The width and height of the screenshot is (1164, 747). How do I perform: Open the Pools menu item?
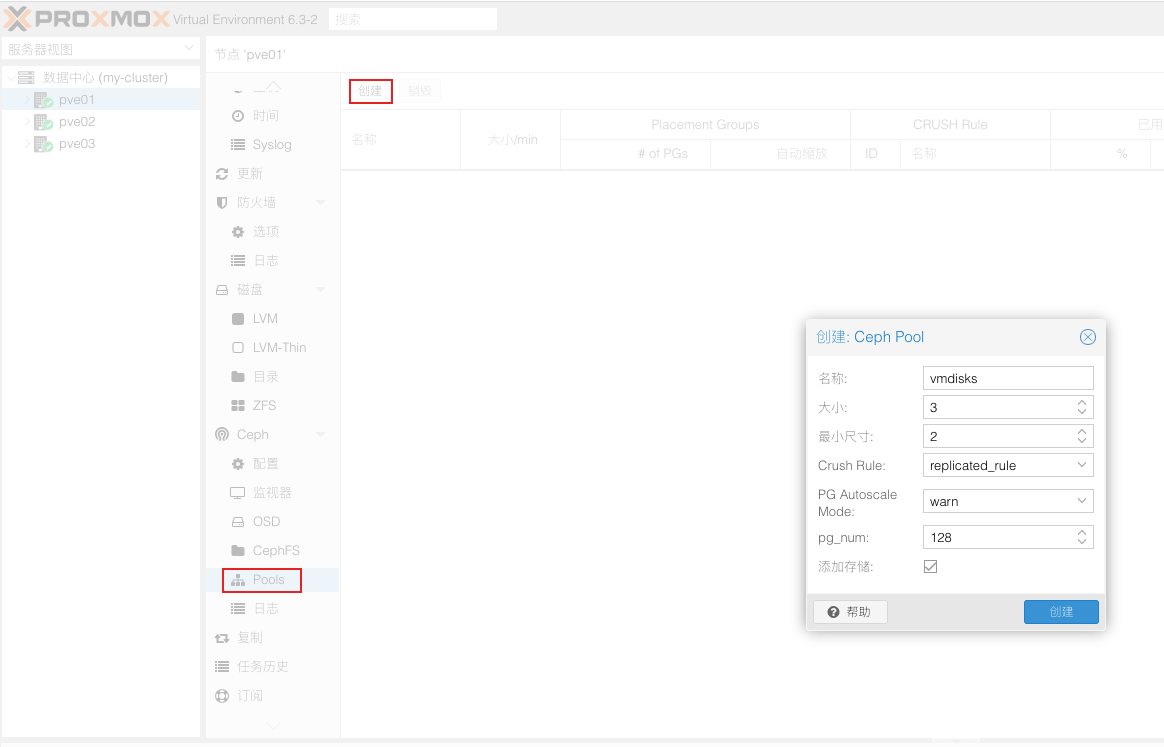point(272,580)
